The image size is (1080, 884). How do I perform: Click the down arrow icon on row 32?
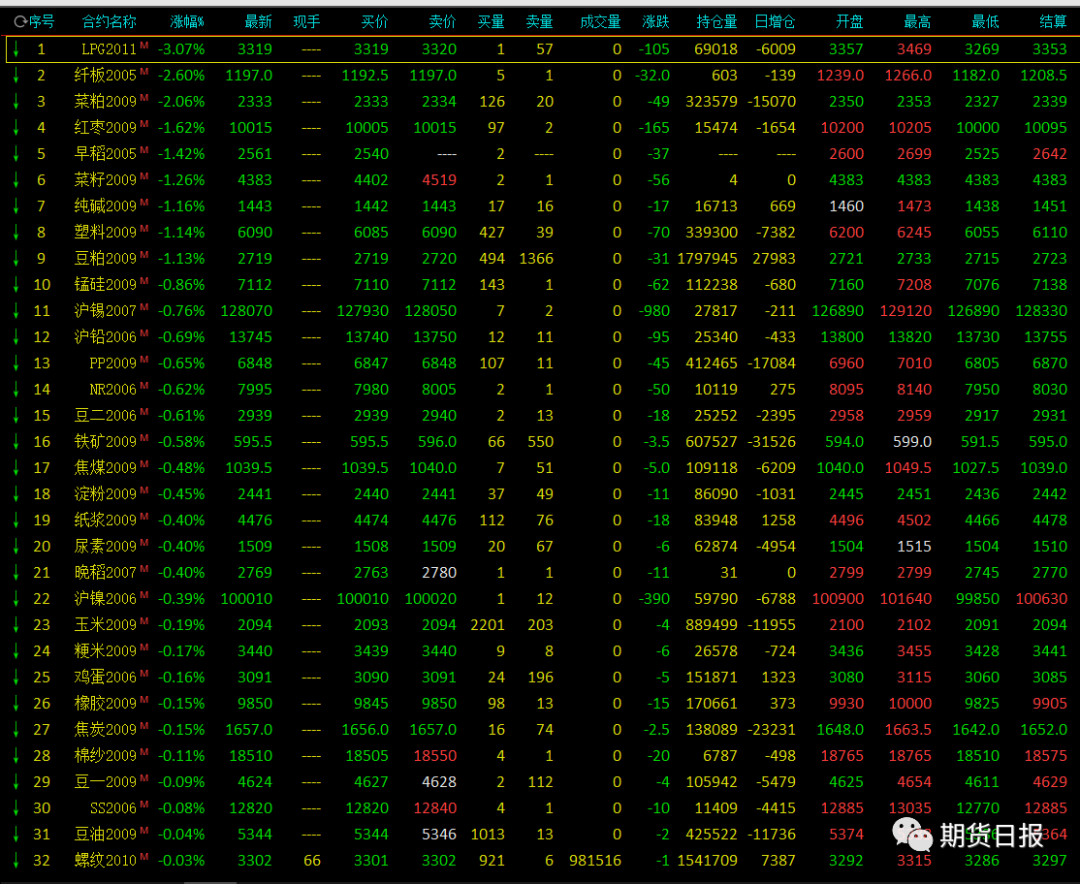click(16, 861)
